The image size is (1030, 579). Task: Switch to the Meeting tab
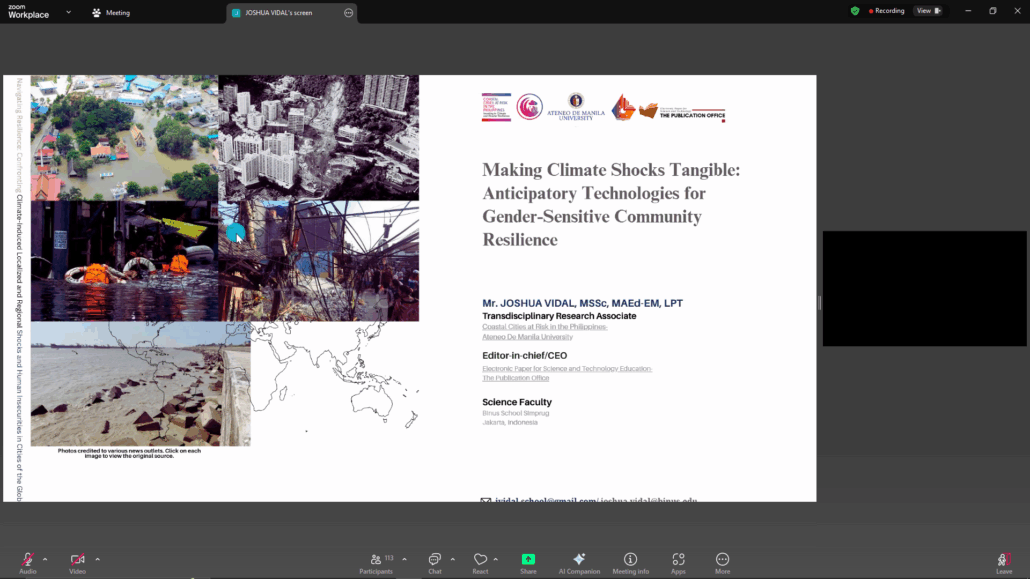click(x=111, y=12)
